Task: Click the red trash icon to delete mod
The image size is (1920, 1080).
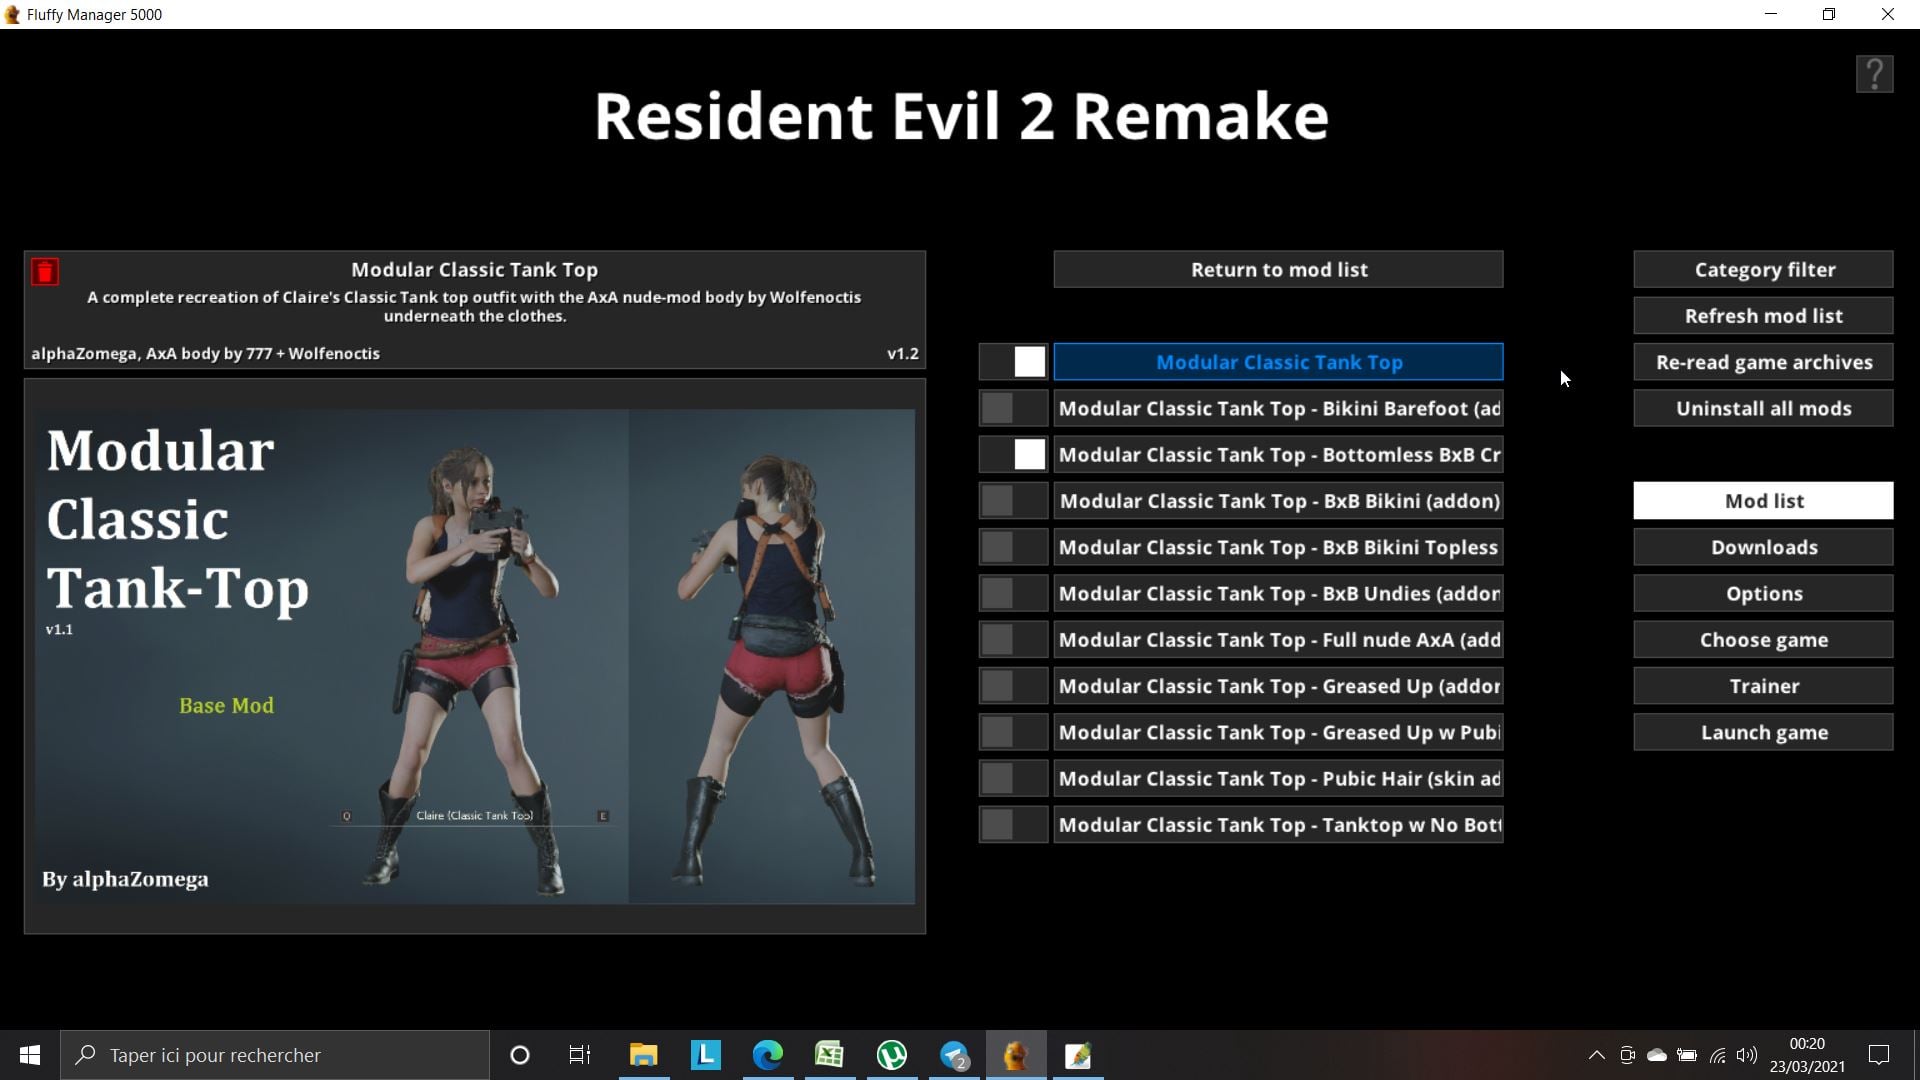Action: [x=45, y=271]
